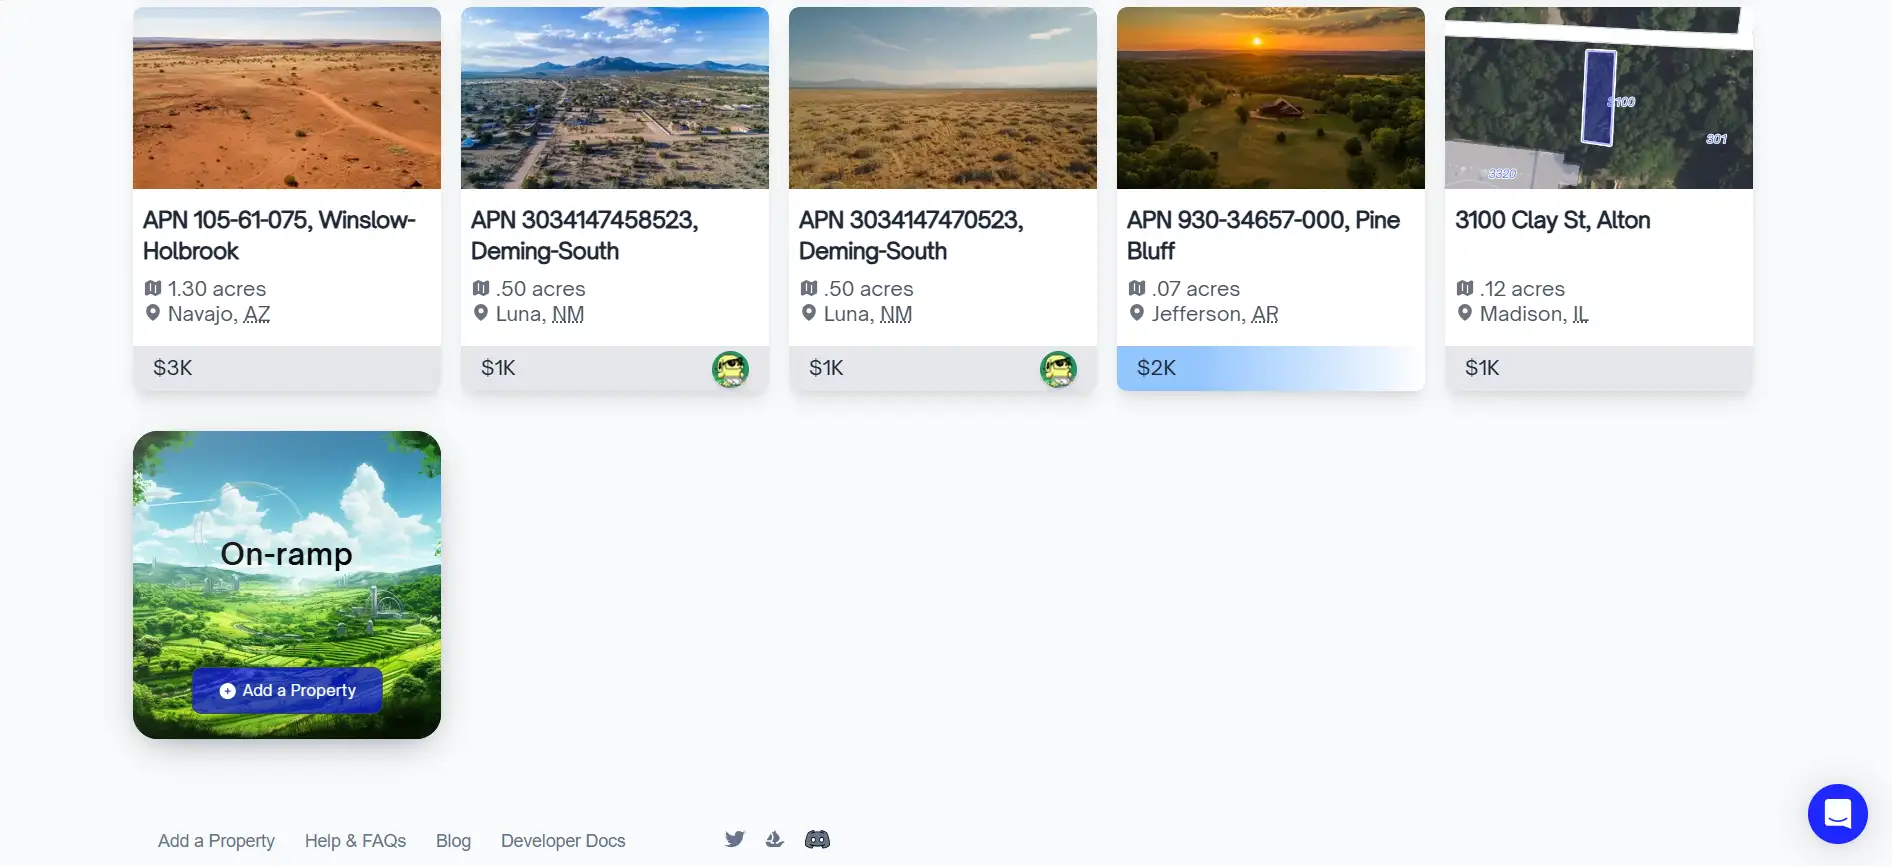
Task: Click owner avatar on APN 3034147458523 card
Action: point(730,369)
